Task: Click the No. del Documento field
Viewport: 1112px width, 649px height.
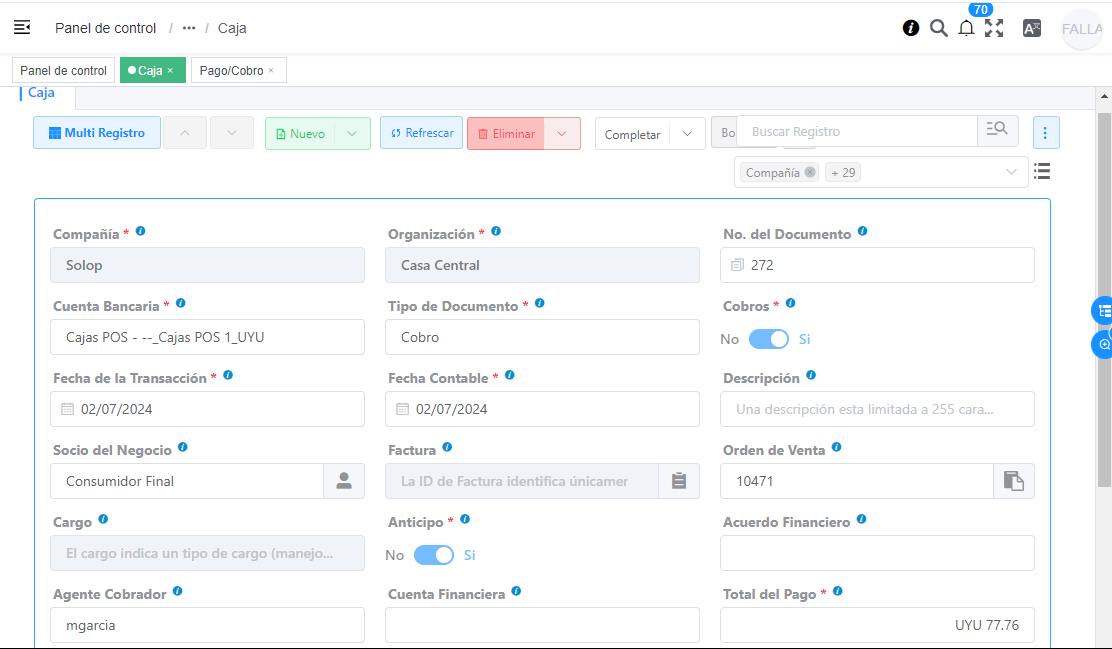Action: [x=877, y=265]
